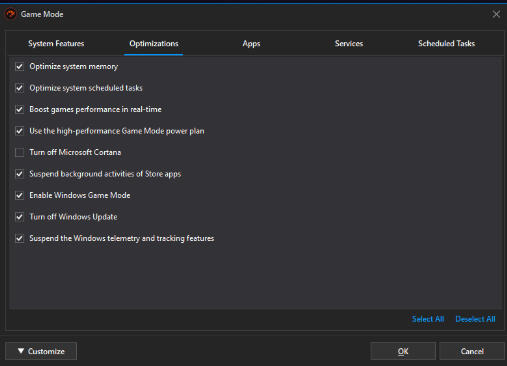Click the 'Turn off Microsoft Cortana' label text
This screenshot has height=366, width=507.
(x=75, y=152)
